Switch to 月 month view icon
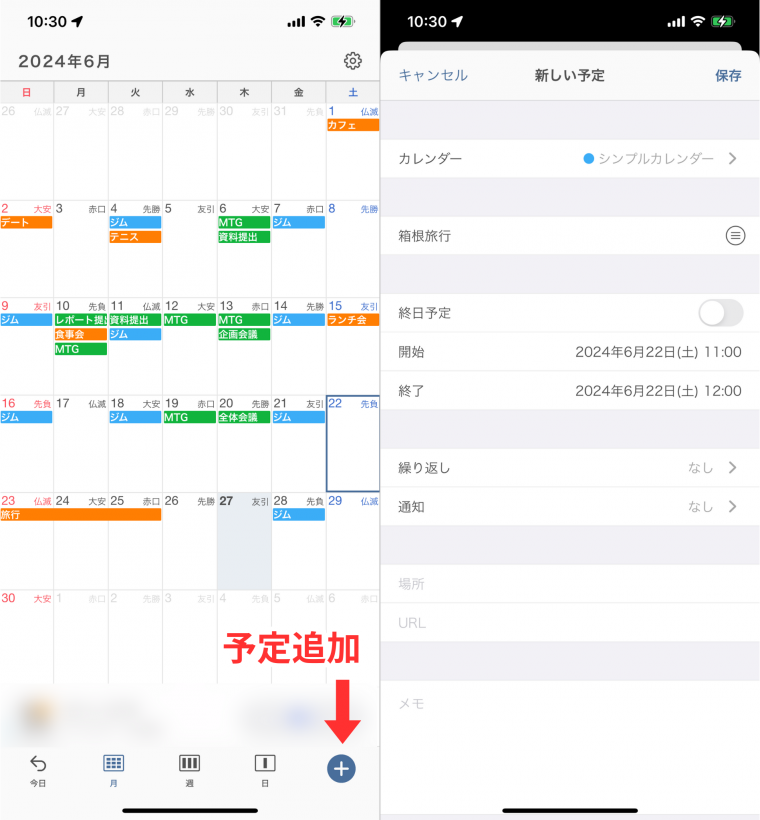760x820 pixels. (x=114, y=764)
